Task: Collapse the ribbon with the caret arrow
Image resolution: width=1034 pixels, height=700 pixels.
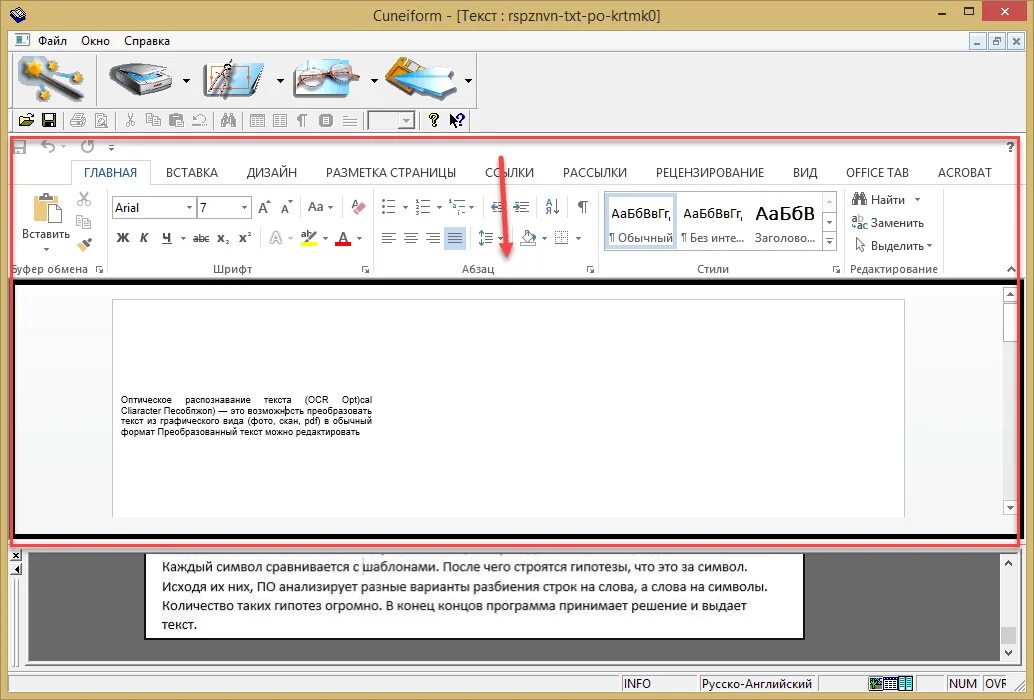Action: [1011, 269]
